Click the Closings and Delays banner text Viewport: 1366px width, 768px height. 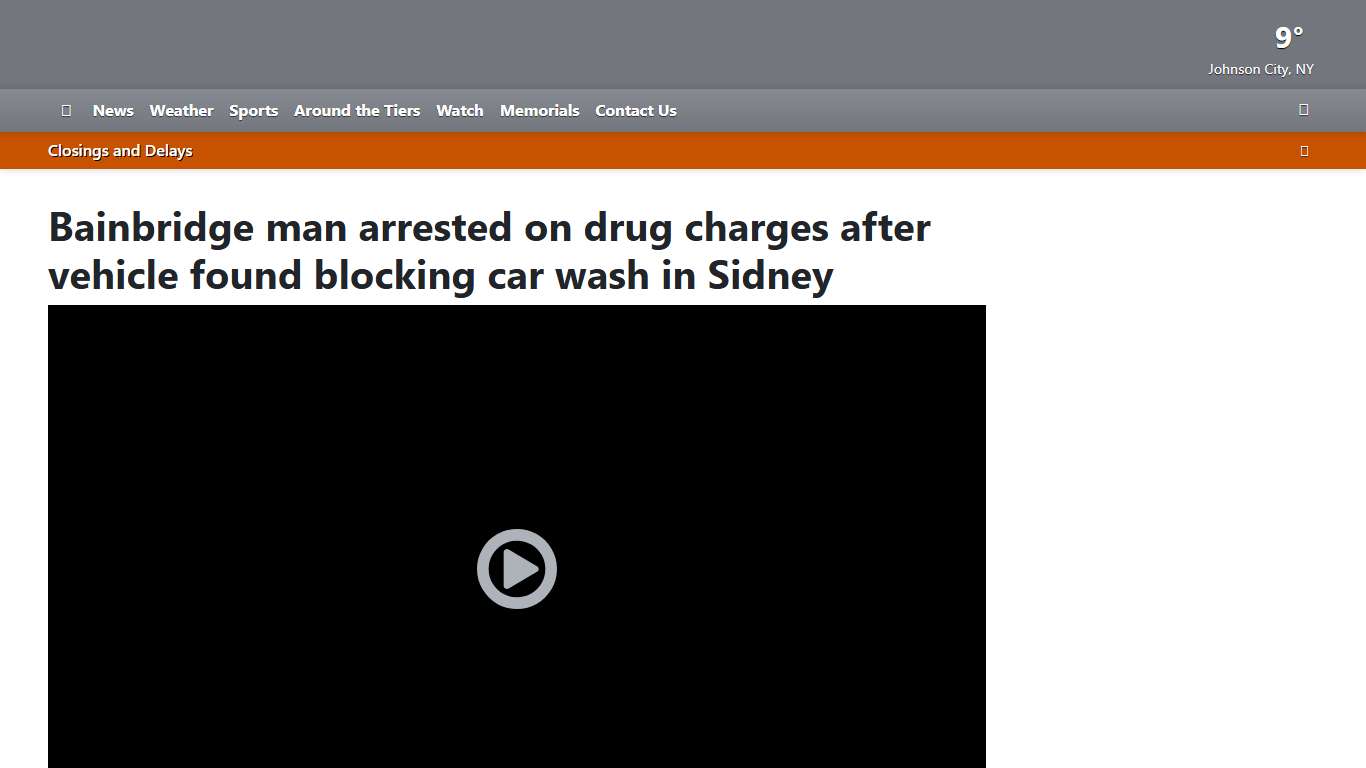coord(120,150)
